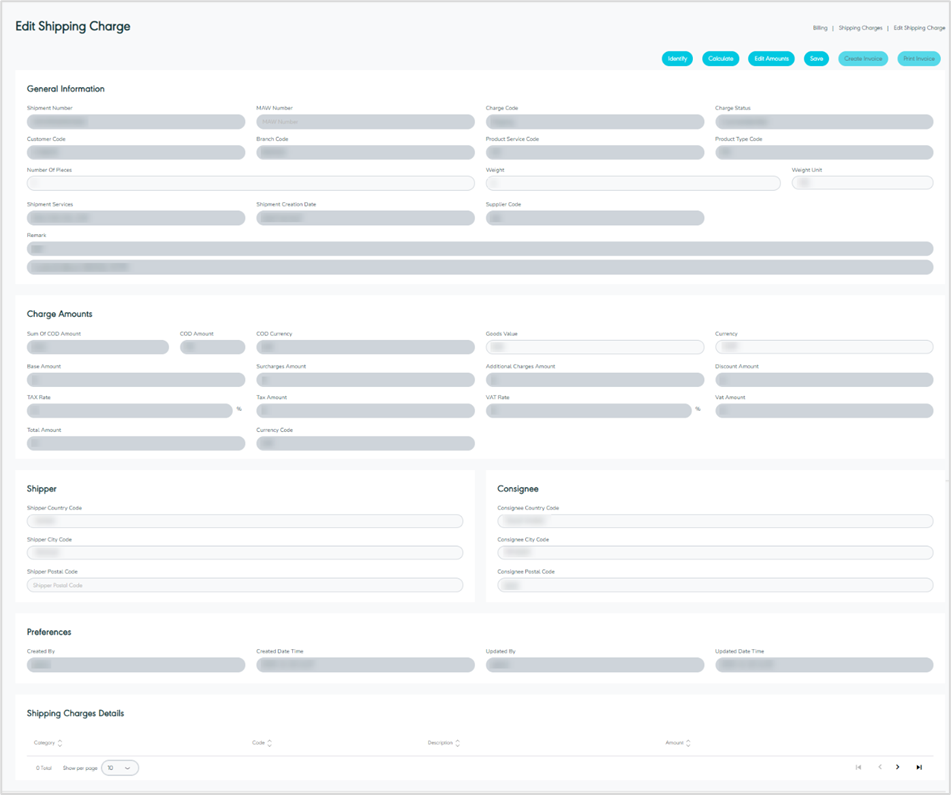
Task: Select the Goods Value input field
Action: 595,347
